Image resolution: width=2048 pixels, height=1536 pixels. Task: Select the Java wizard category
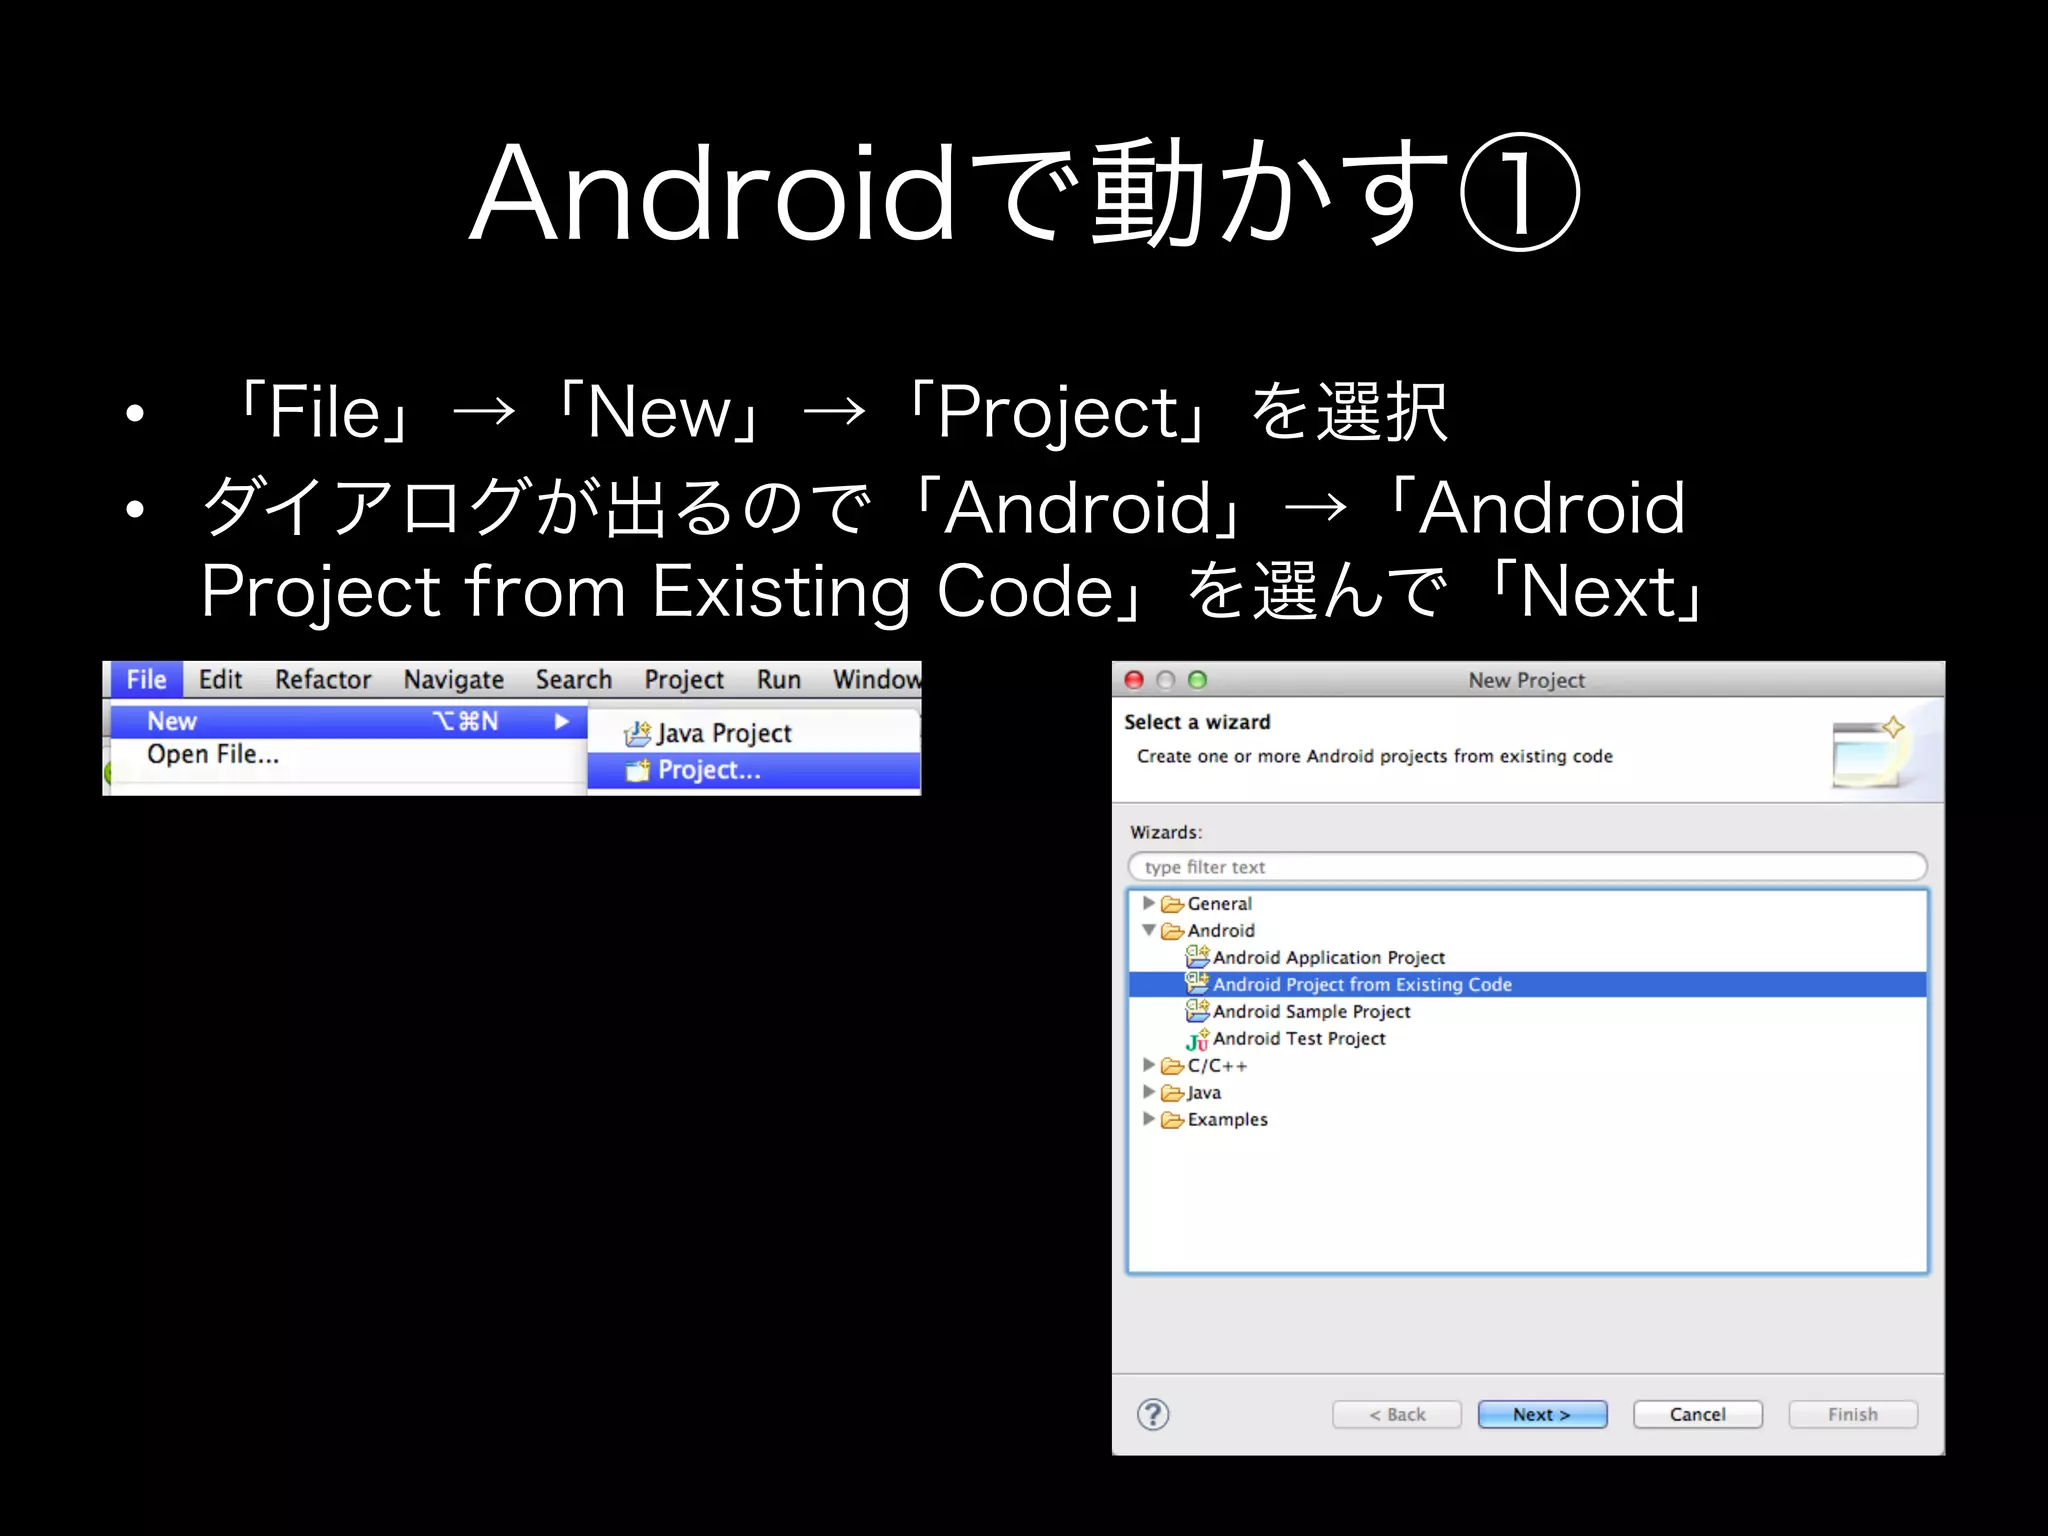click(x=1204, y=1093)
